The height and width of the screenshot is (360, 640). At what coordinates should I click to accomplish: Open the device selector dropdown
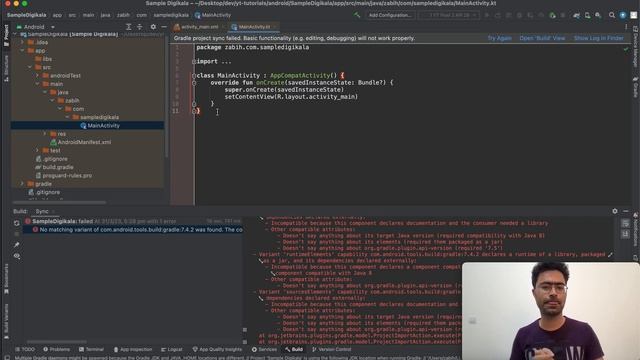point(449,15)
